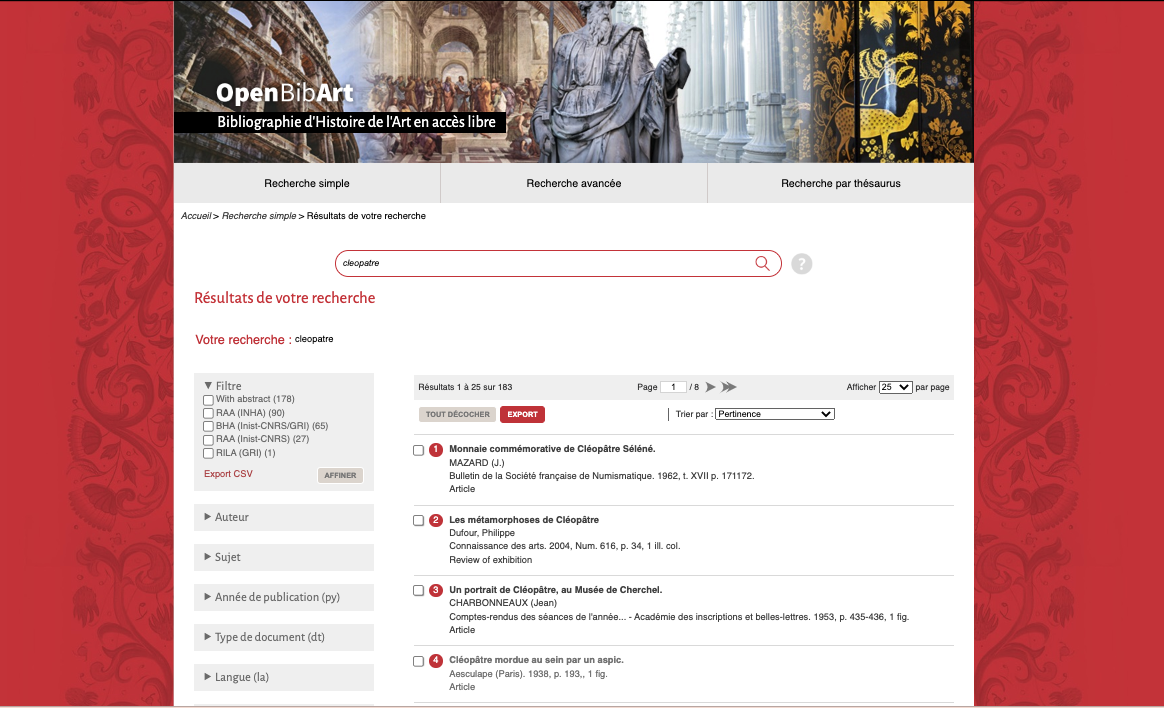Enable the With abstract filter checkbox
Image resolution: width=1164 pixels, height=708 pixels.
(x=208, y=400)
